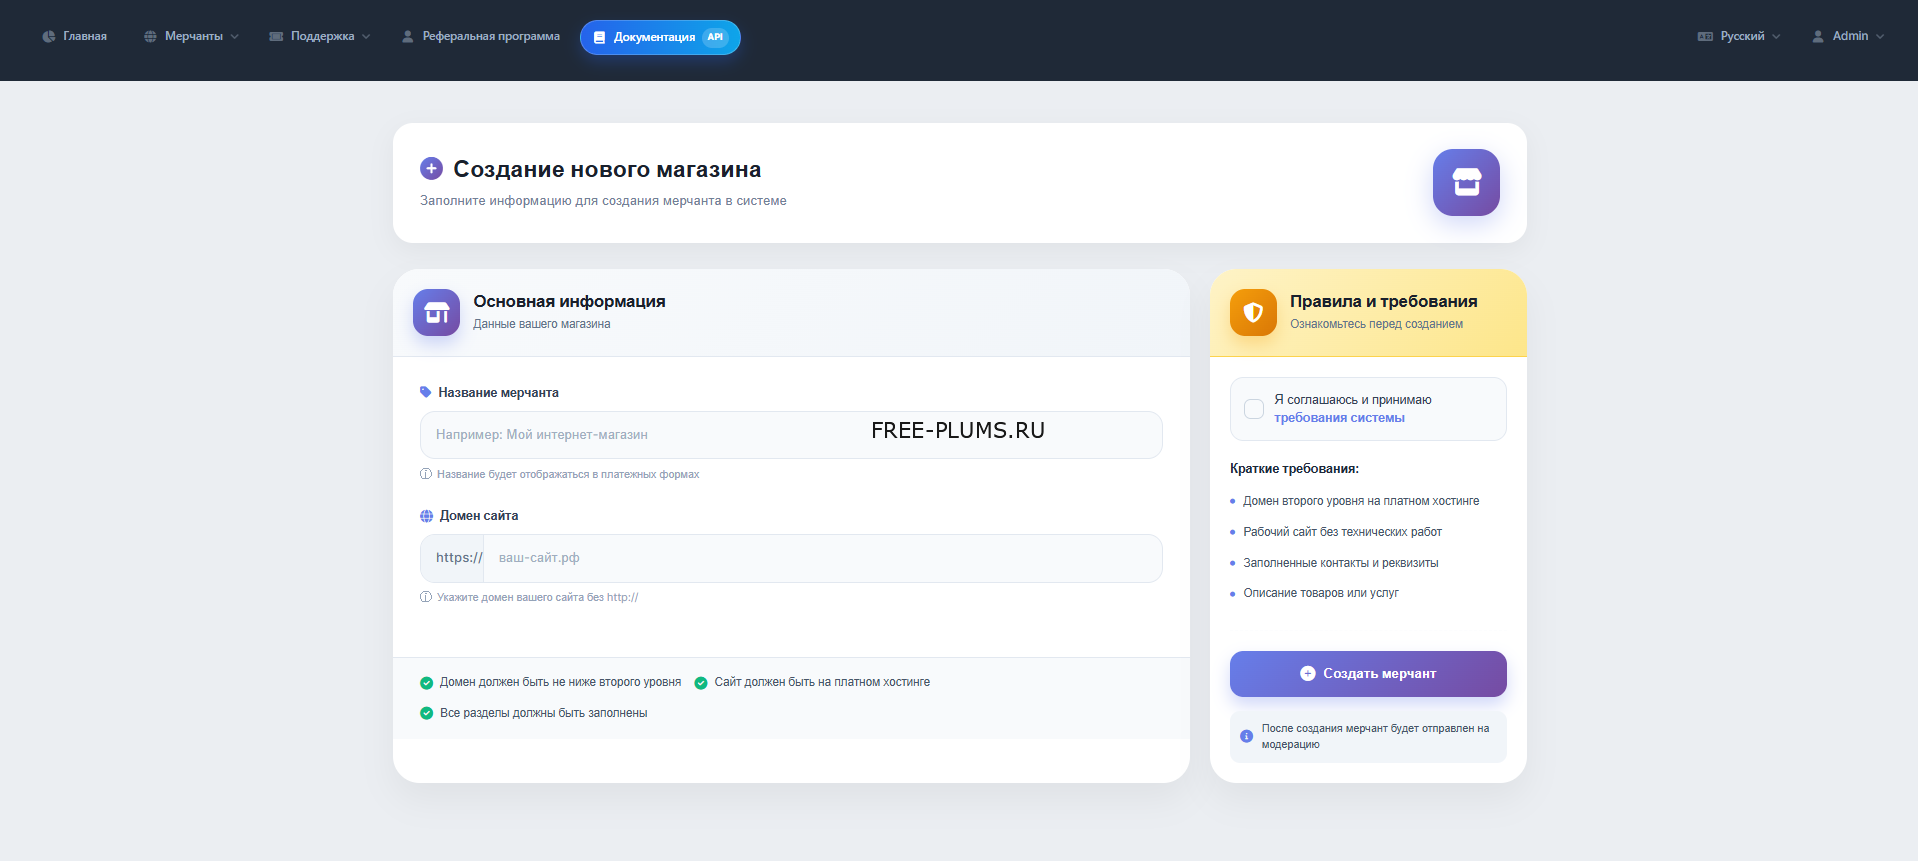Open Реферальная программа menu item
Image resolution: width=1918 pixels, height=861 pixels.
coord(481,36)
